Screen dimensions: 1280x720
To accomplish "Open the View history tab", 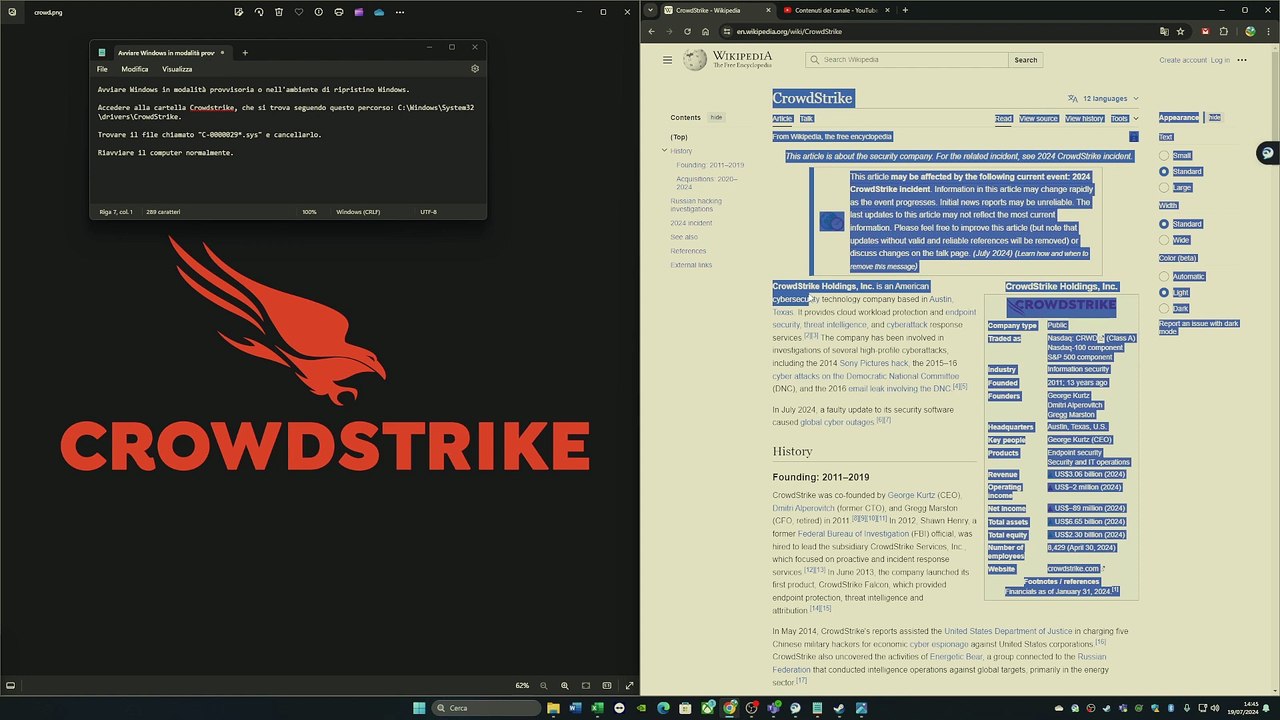I will point(1084,119).
